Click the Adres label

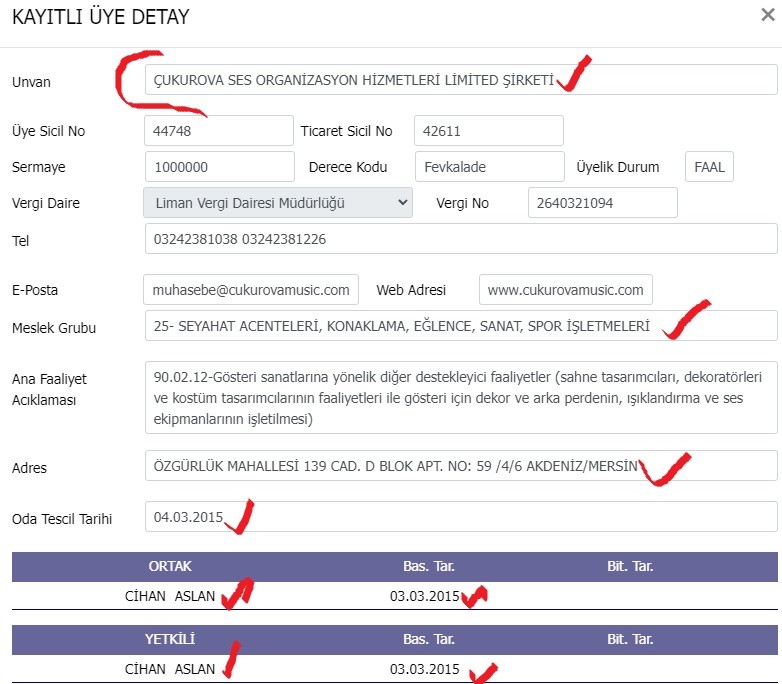tap(29, 468)
